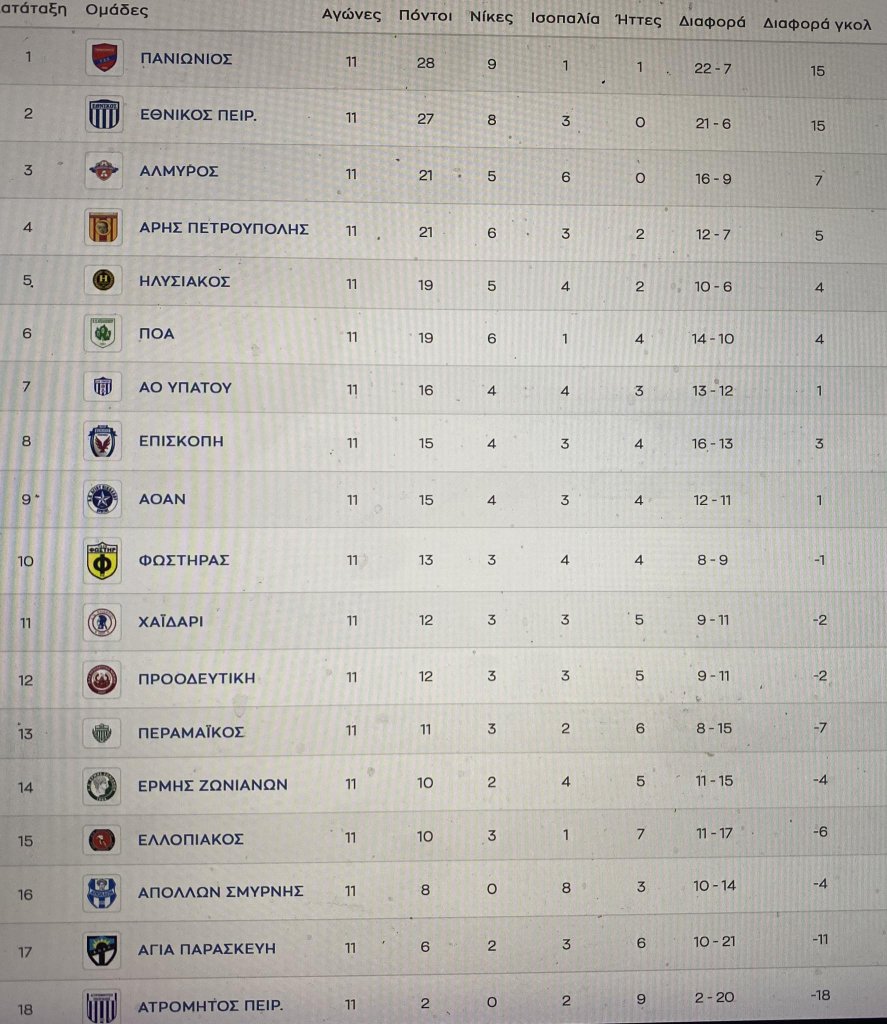Click the Διαφορά γκολ column header
Image resolution: width=887 pixels, height=1024 pixels.
tap(817, 24)
